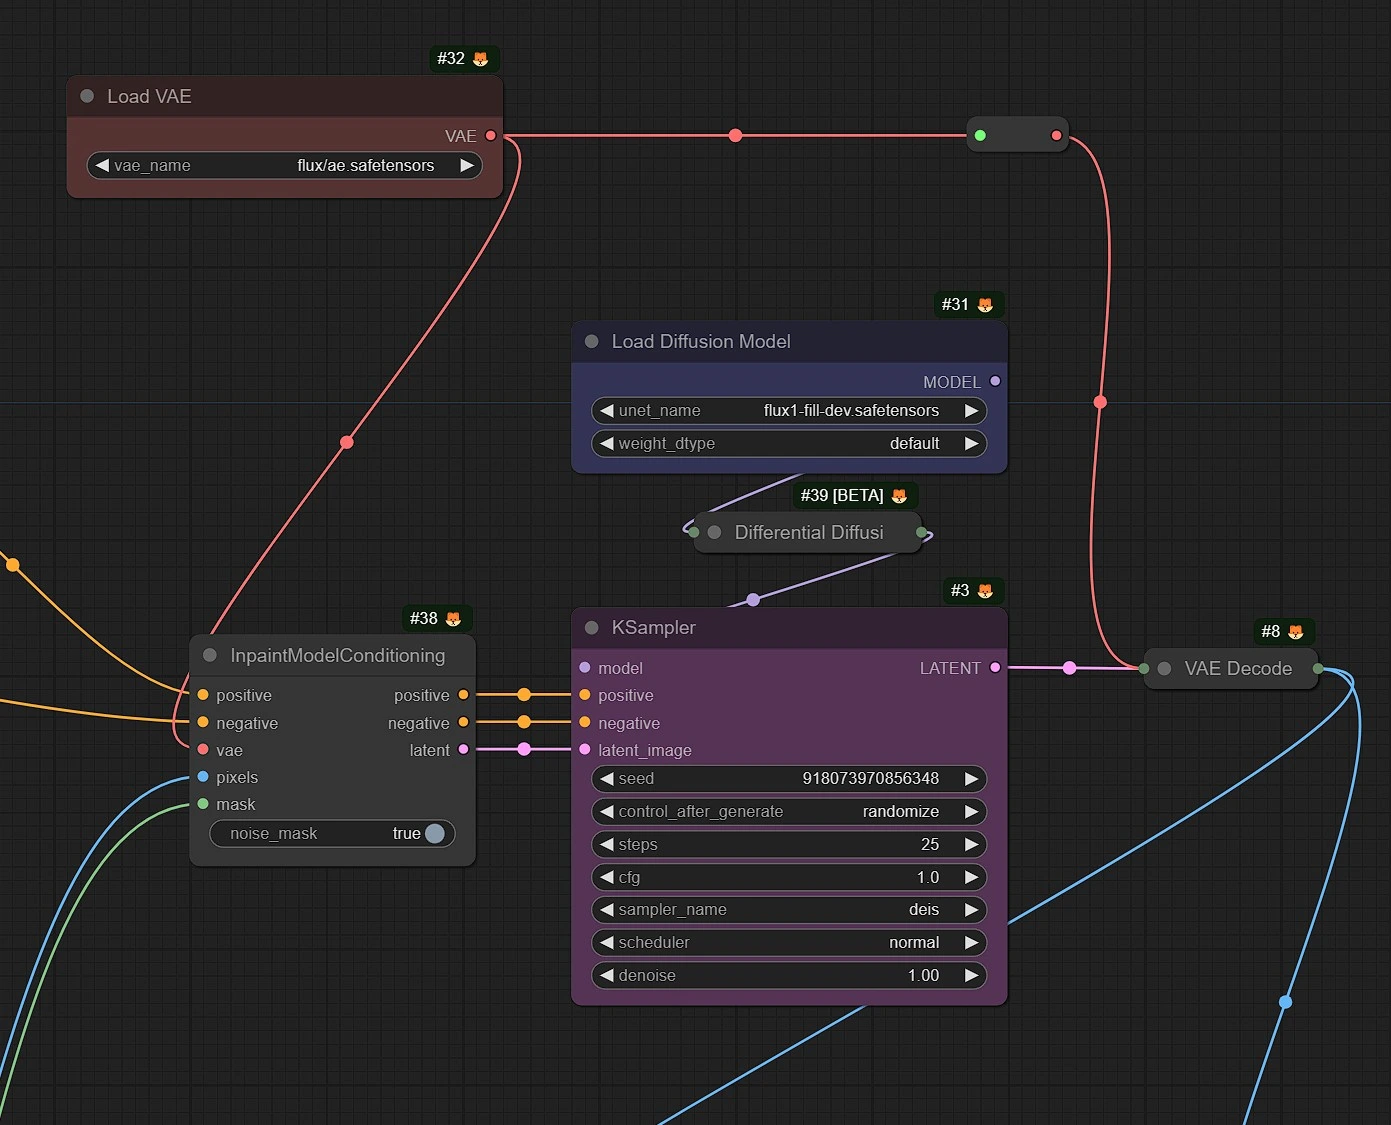Decrease the steps value with left arrow
The height and width of the screenshot is (1125, 1391).
pyautogui.click(x=606, y=844)
